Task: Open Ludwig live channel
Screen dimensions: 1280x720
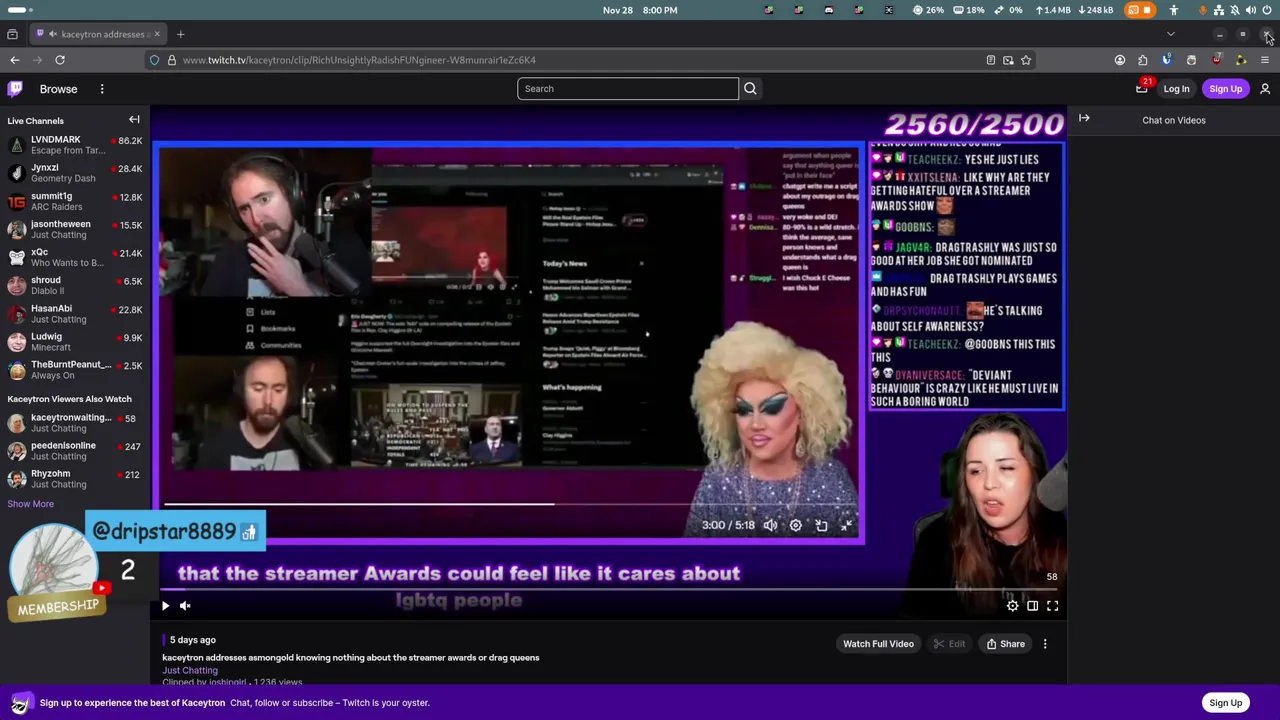Action: 75,342
